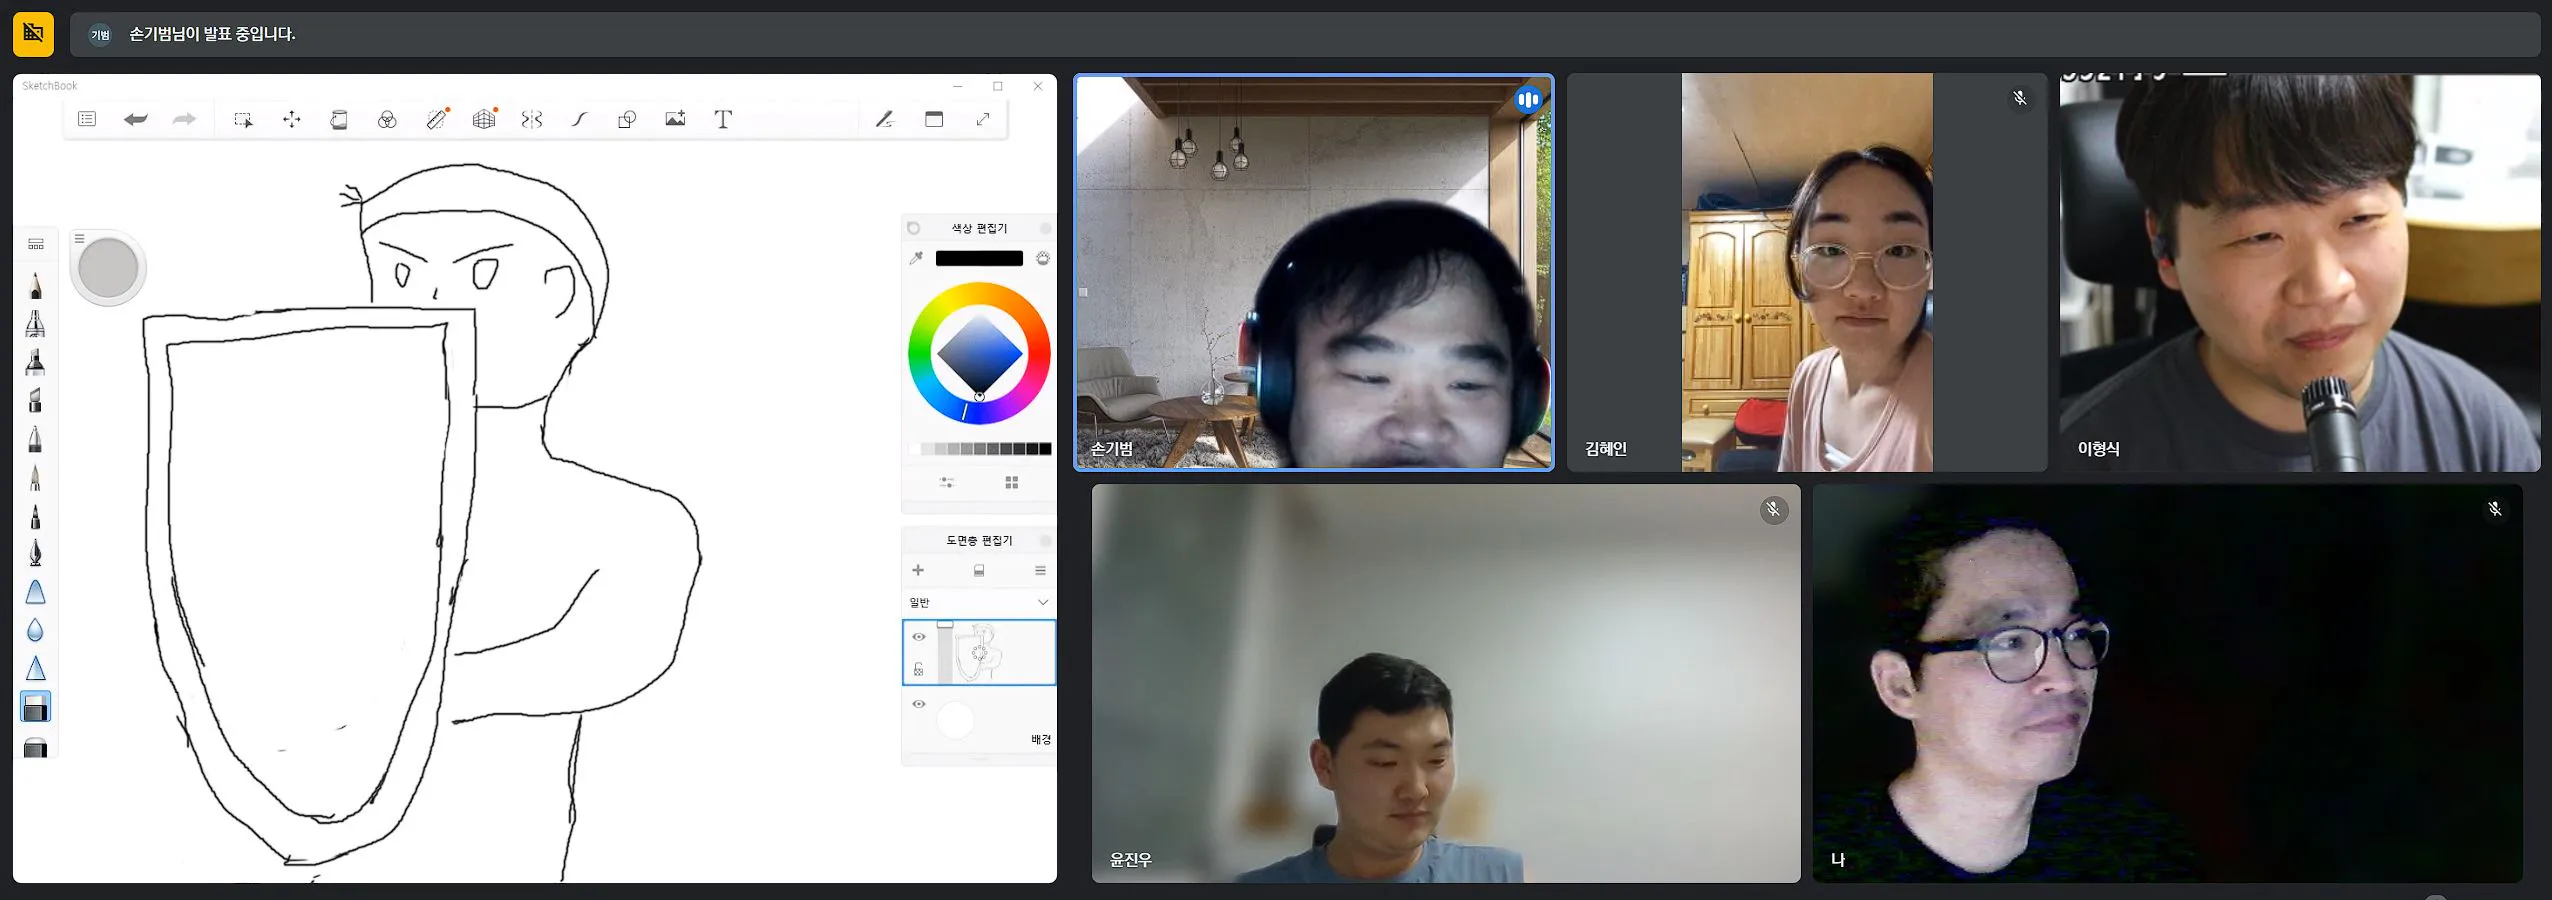
Task: Select the shield sketch layer thumbnail
Action: tap(979, 652)
